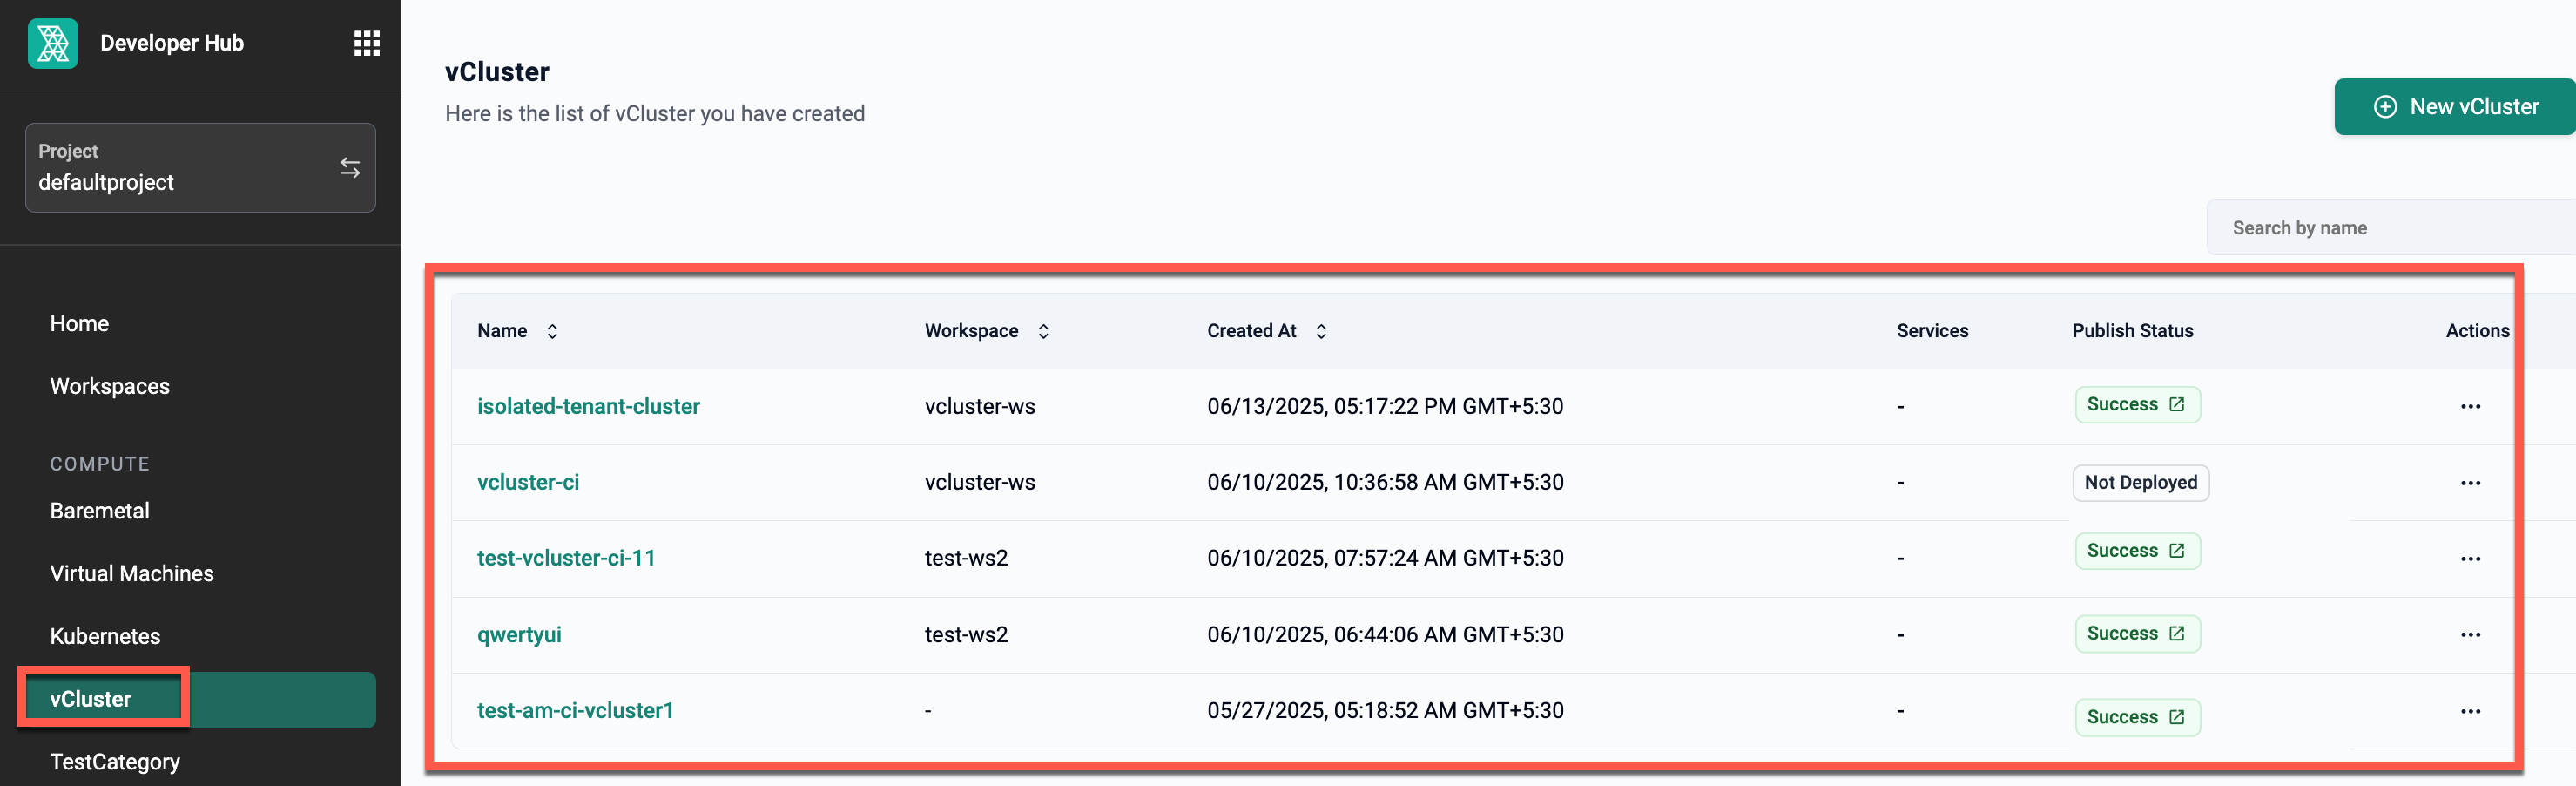Open Virtual Machines in the sidebar
The height and width of the screenshot is (786, 2576).
pyautogui.click(x=132, y=574)
